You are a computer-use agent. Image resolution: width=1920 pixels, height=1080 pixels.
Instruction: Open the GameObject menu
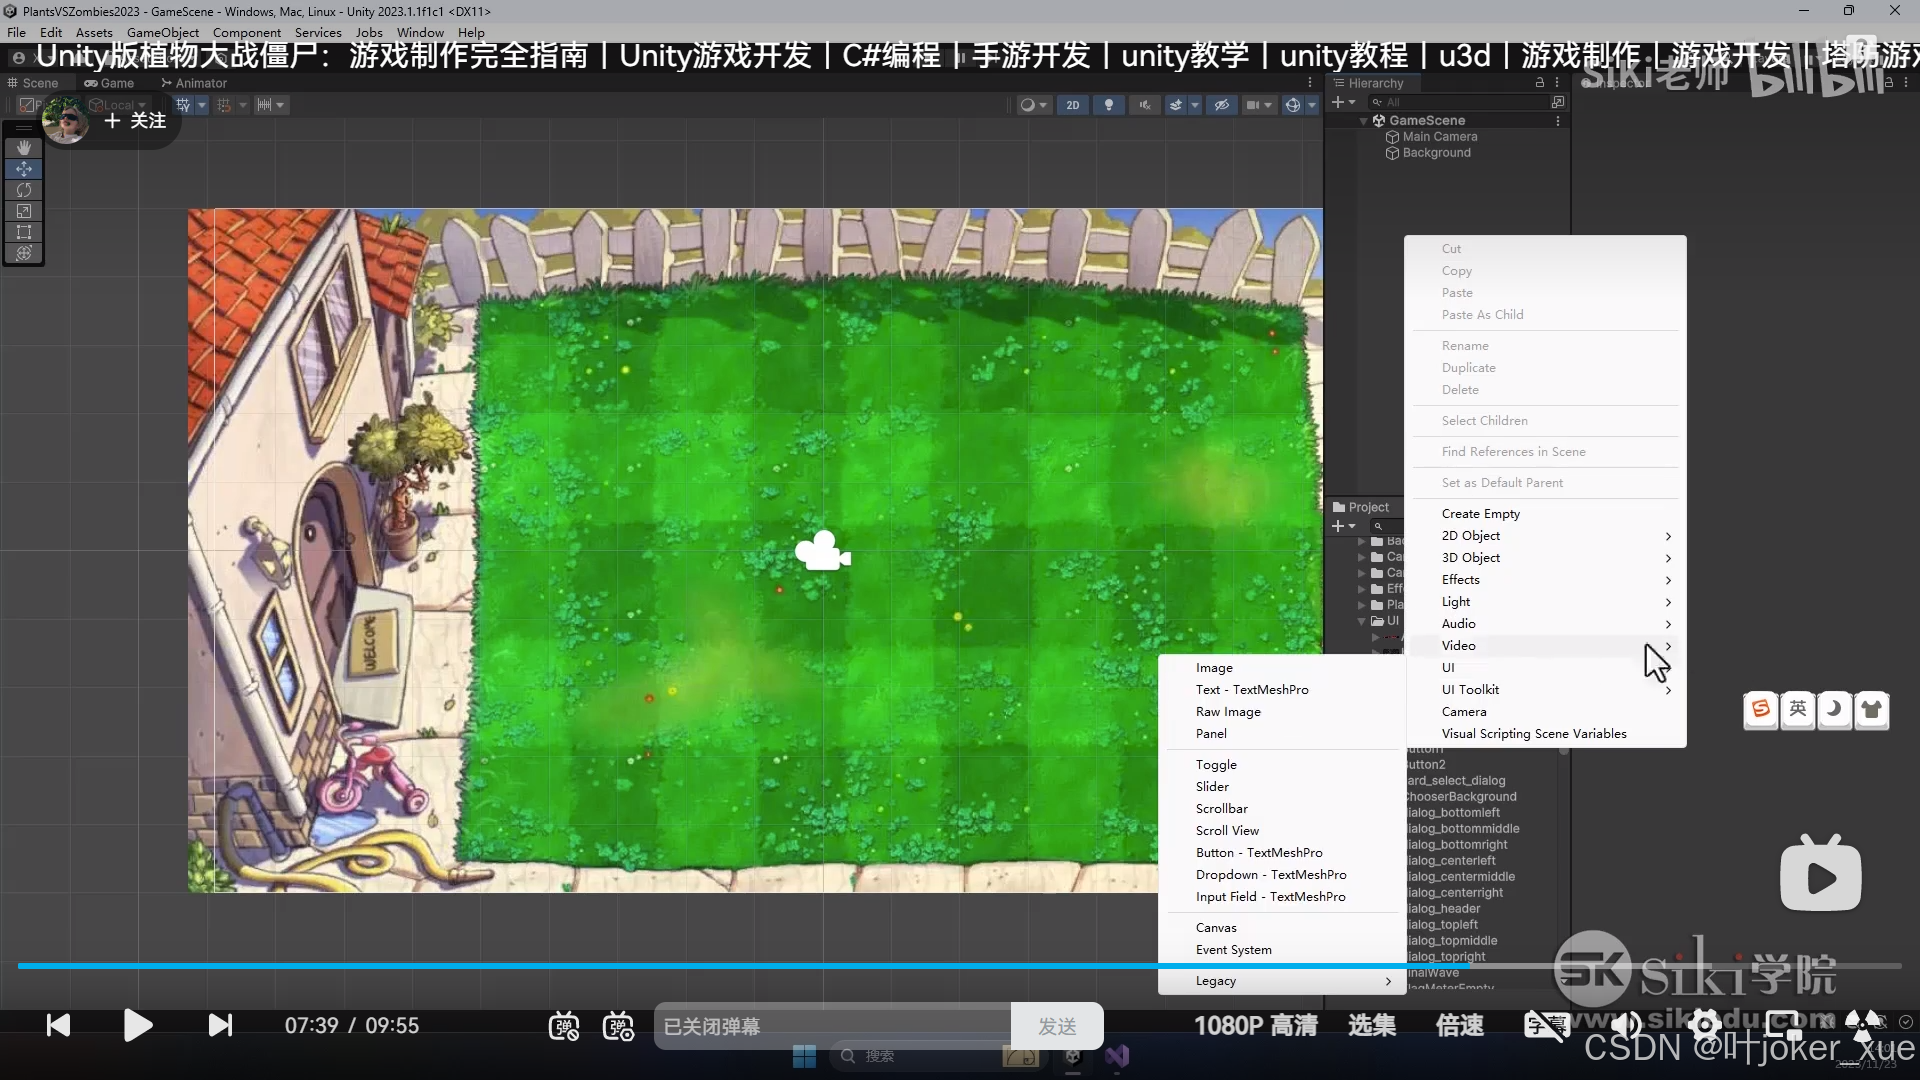(x=162, y=32)
